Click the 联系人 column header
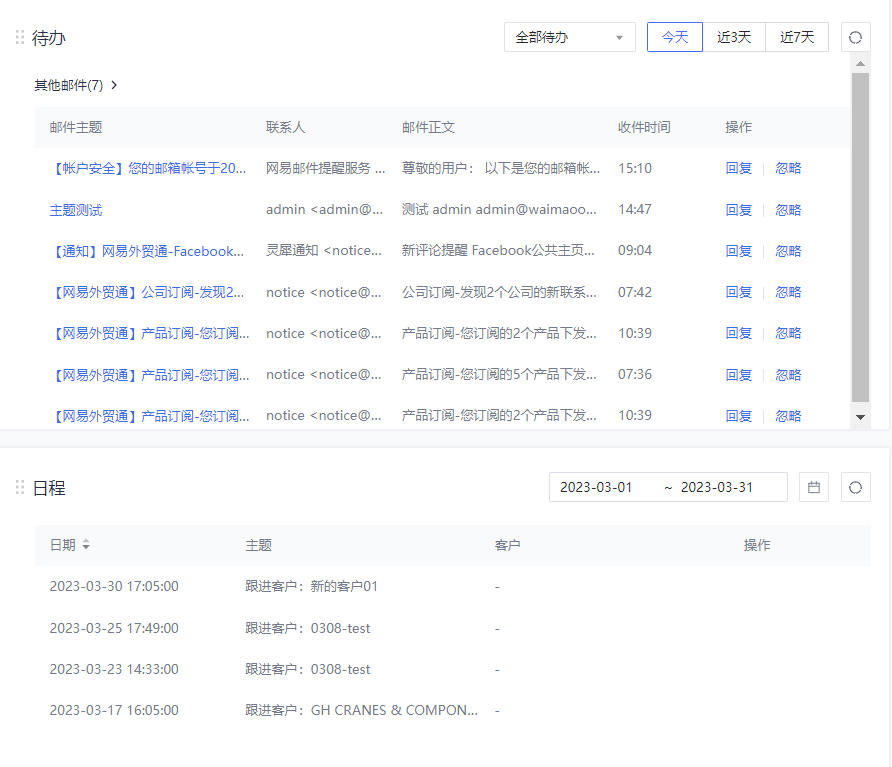 [x=286, y=127]
